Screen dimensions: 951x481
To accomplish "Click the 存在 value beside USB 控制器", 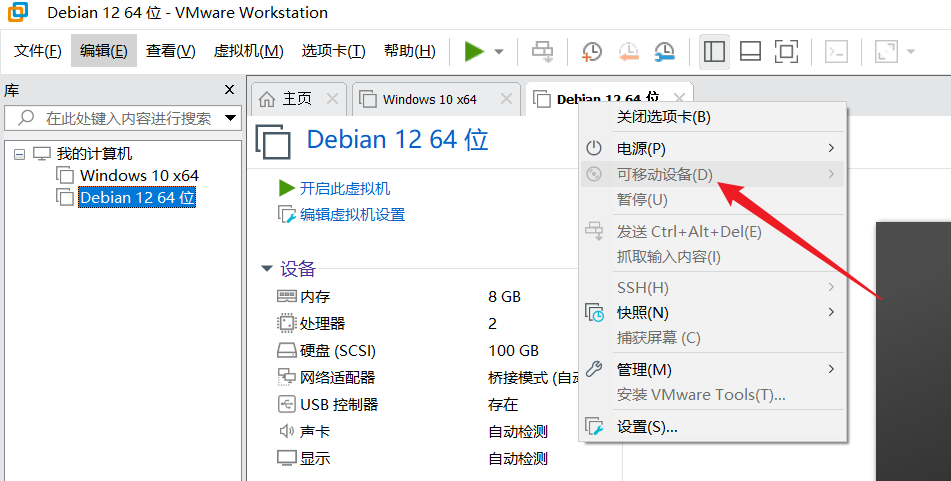I will click(x=503, y=405).
